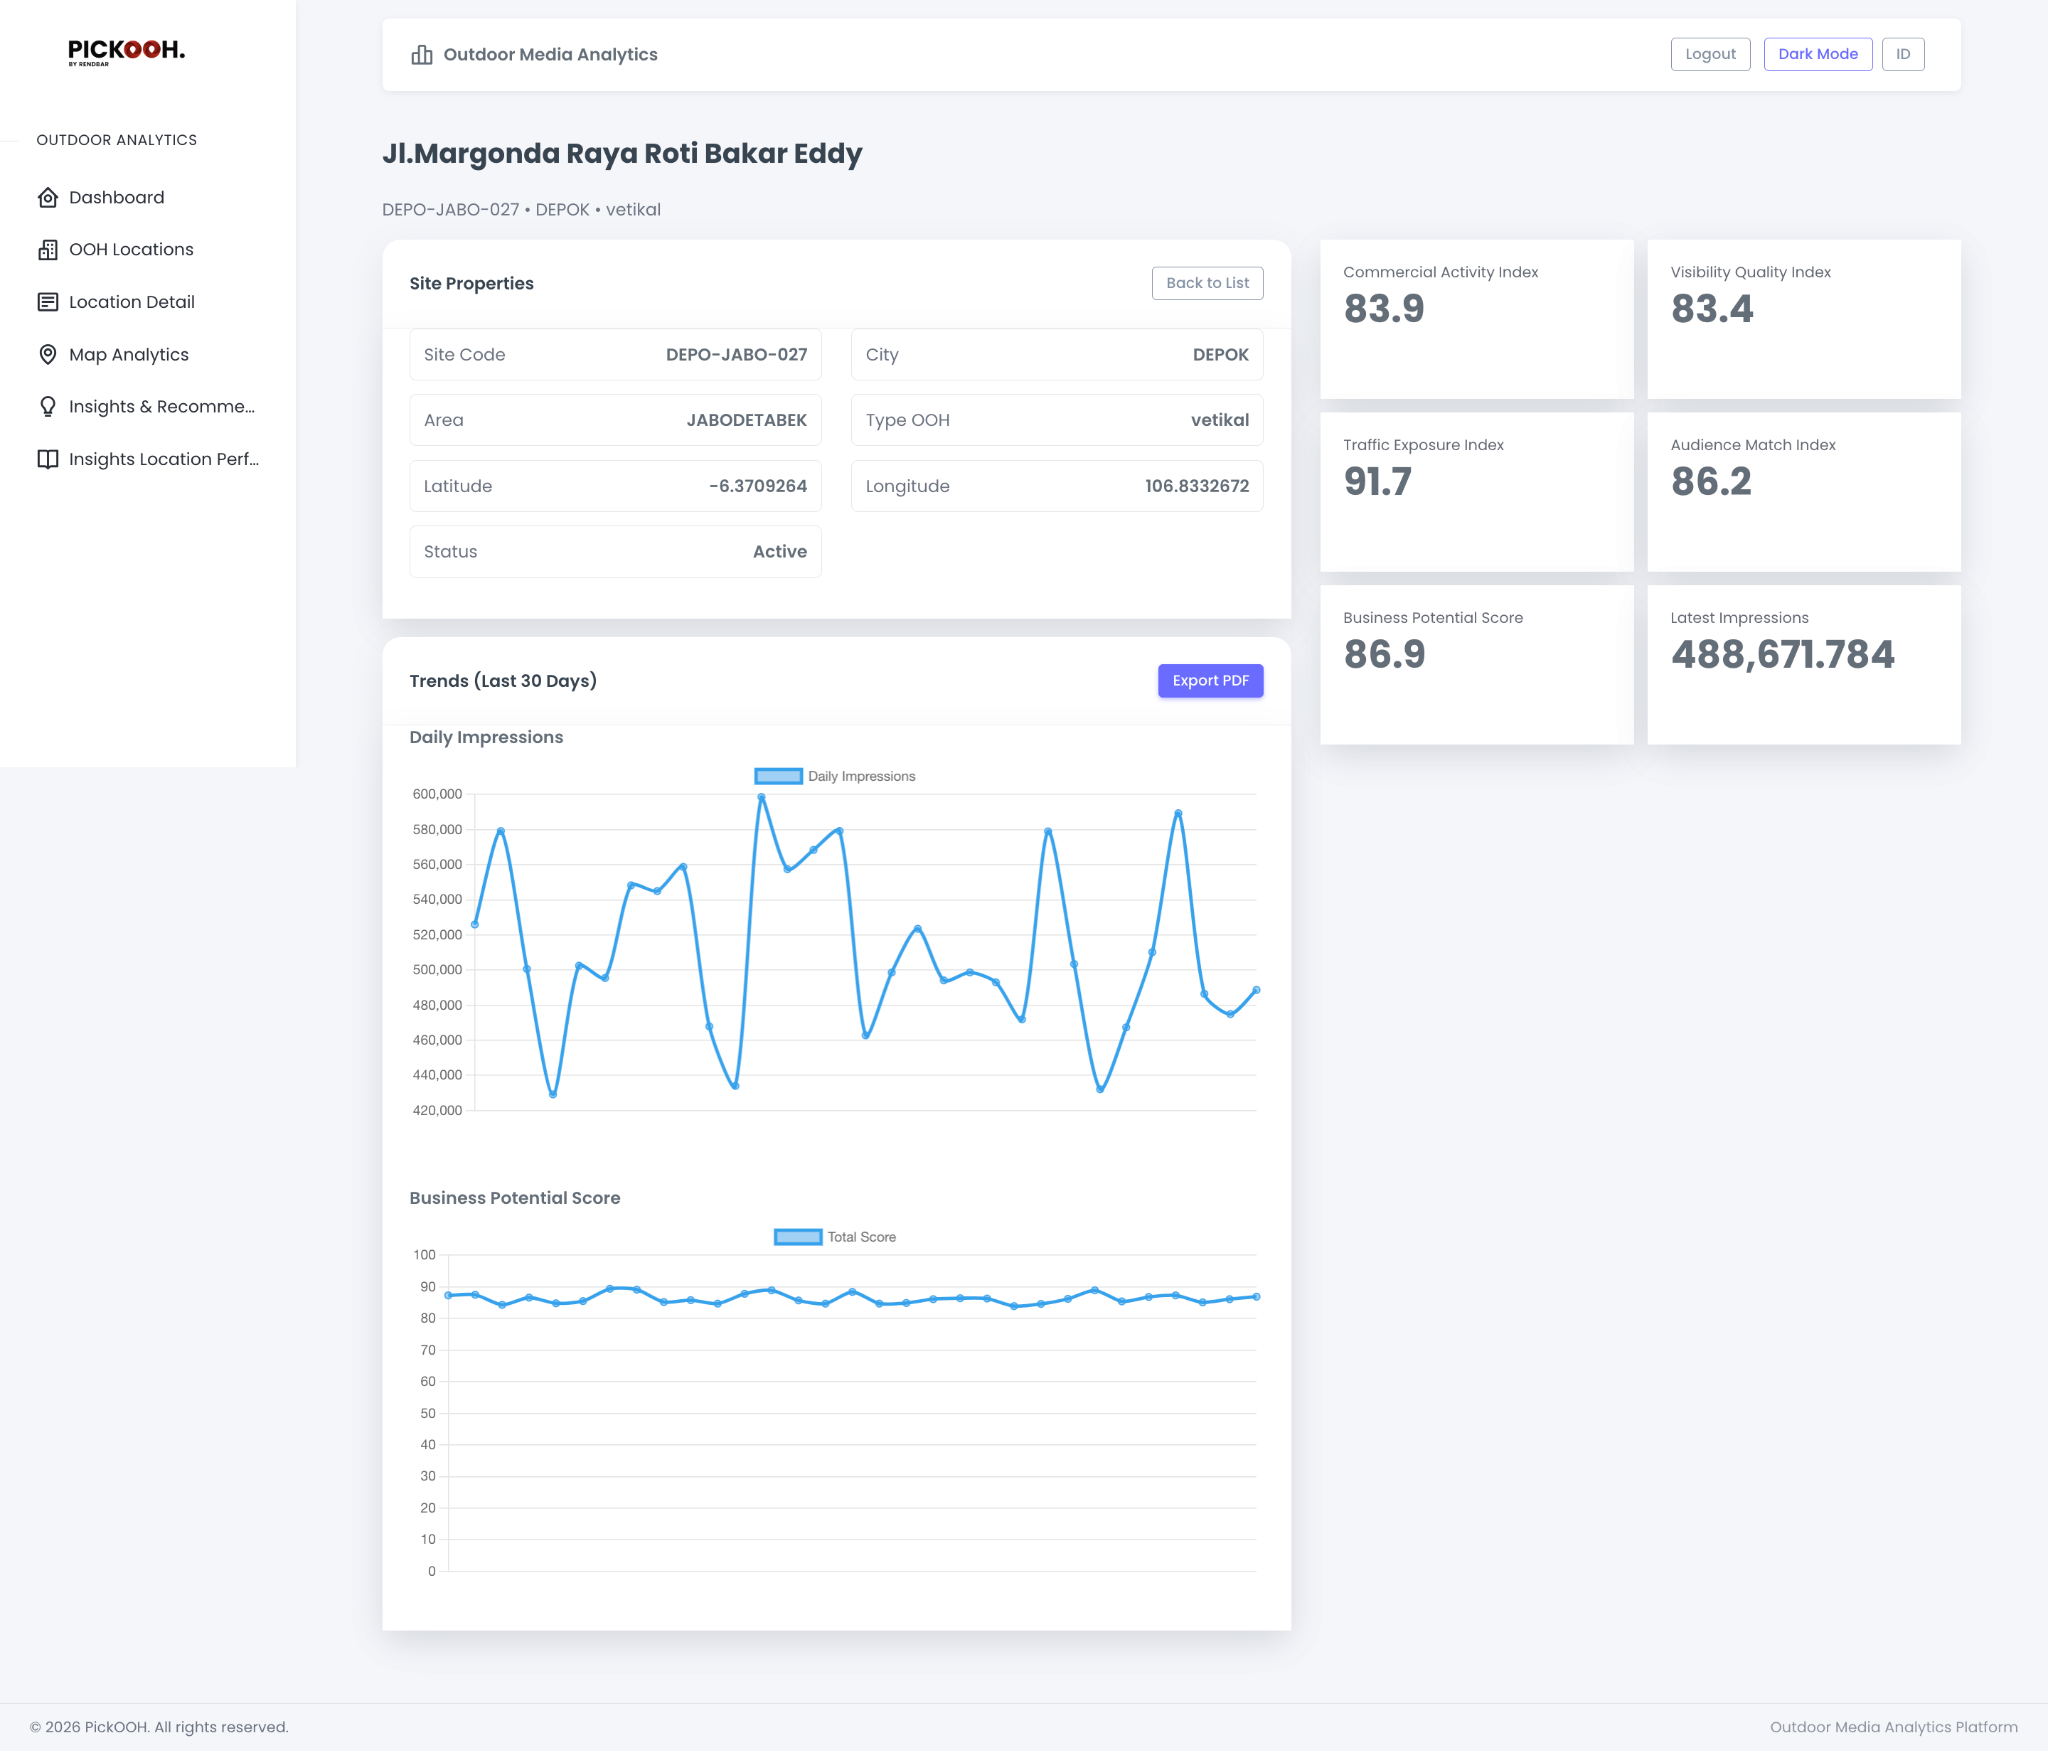Enable Dark Mode
The width and height of the screenshot is (2048, 1751).
coord(1818,54)
